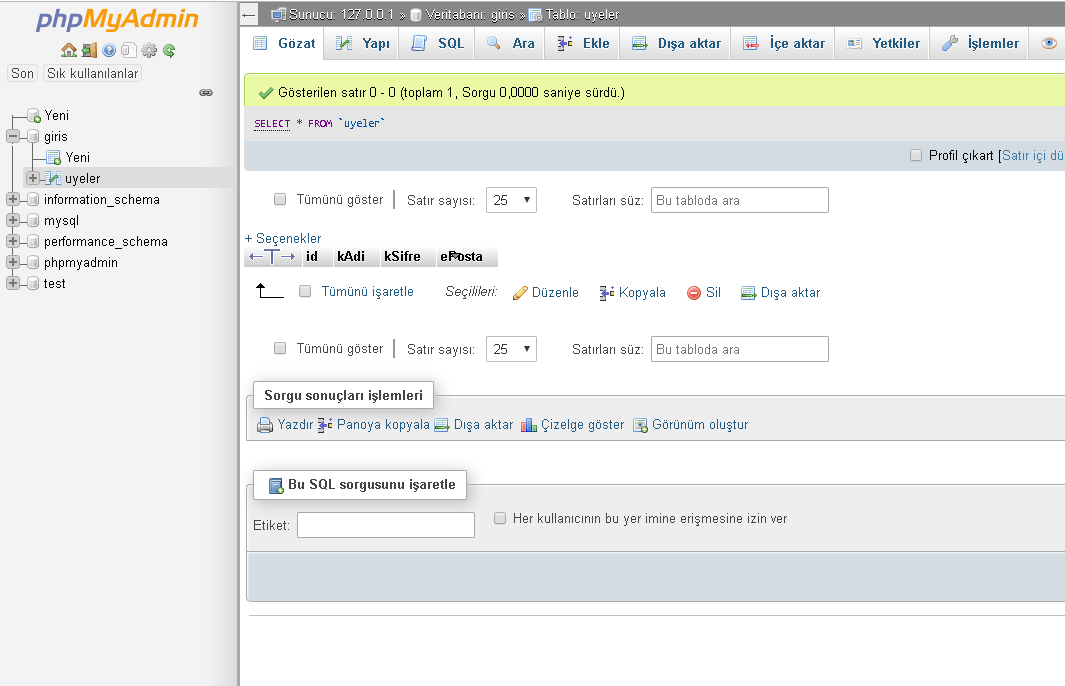Screen dimensions: 1065x686
Task: Open the Ekle insert tab
Action: click(x=583, y=43)
